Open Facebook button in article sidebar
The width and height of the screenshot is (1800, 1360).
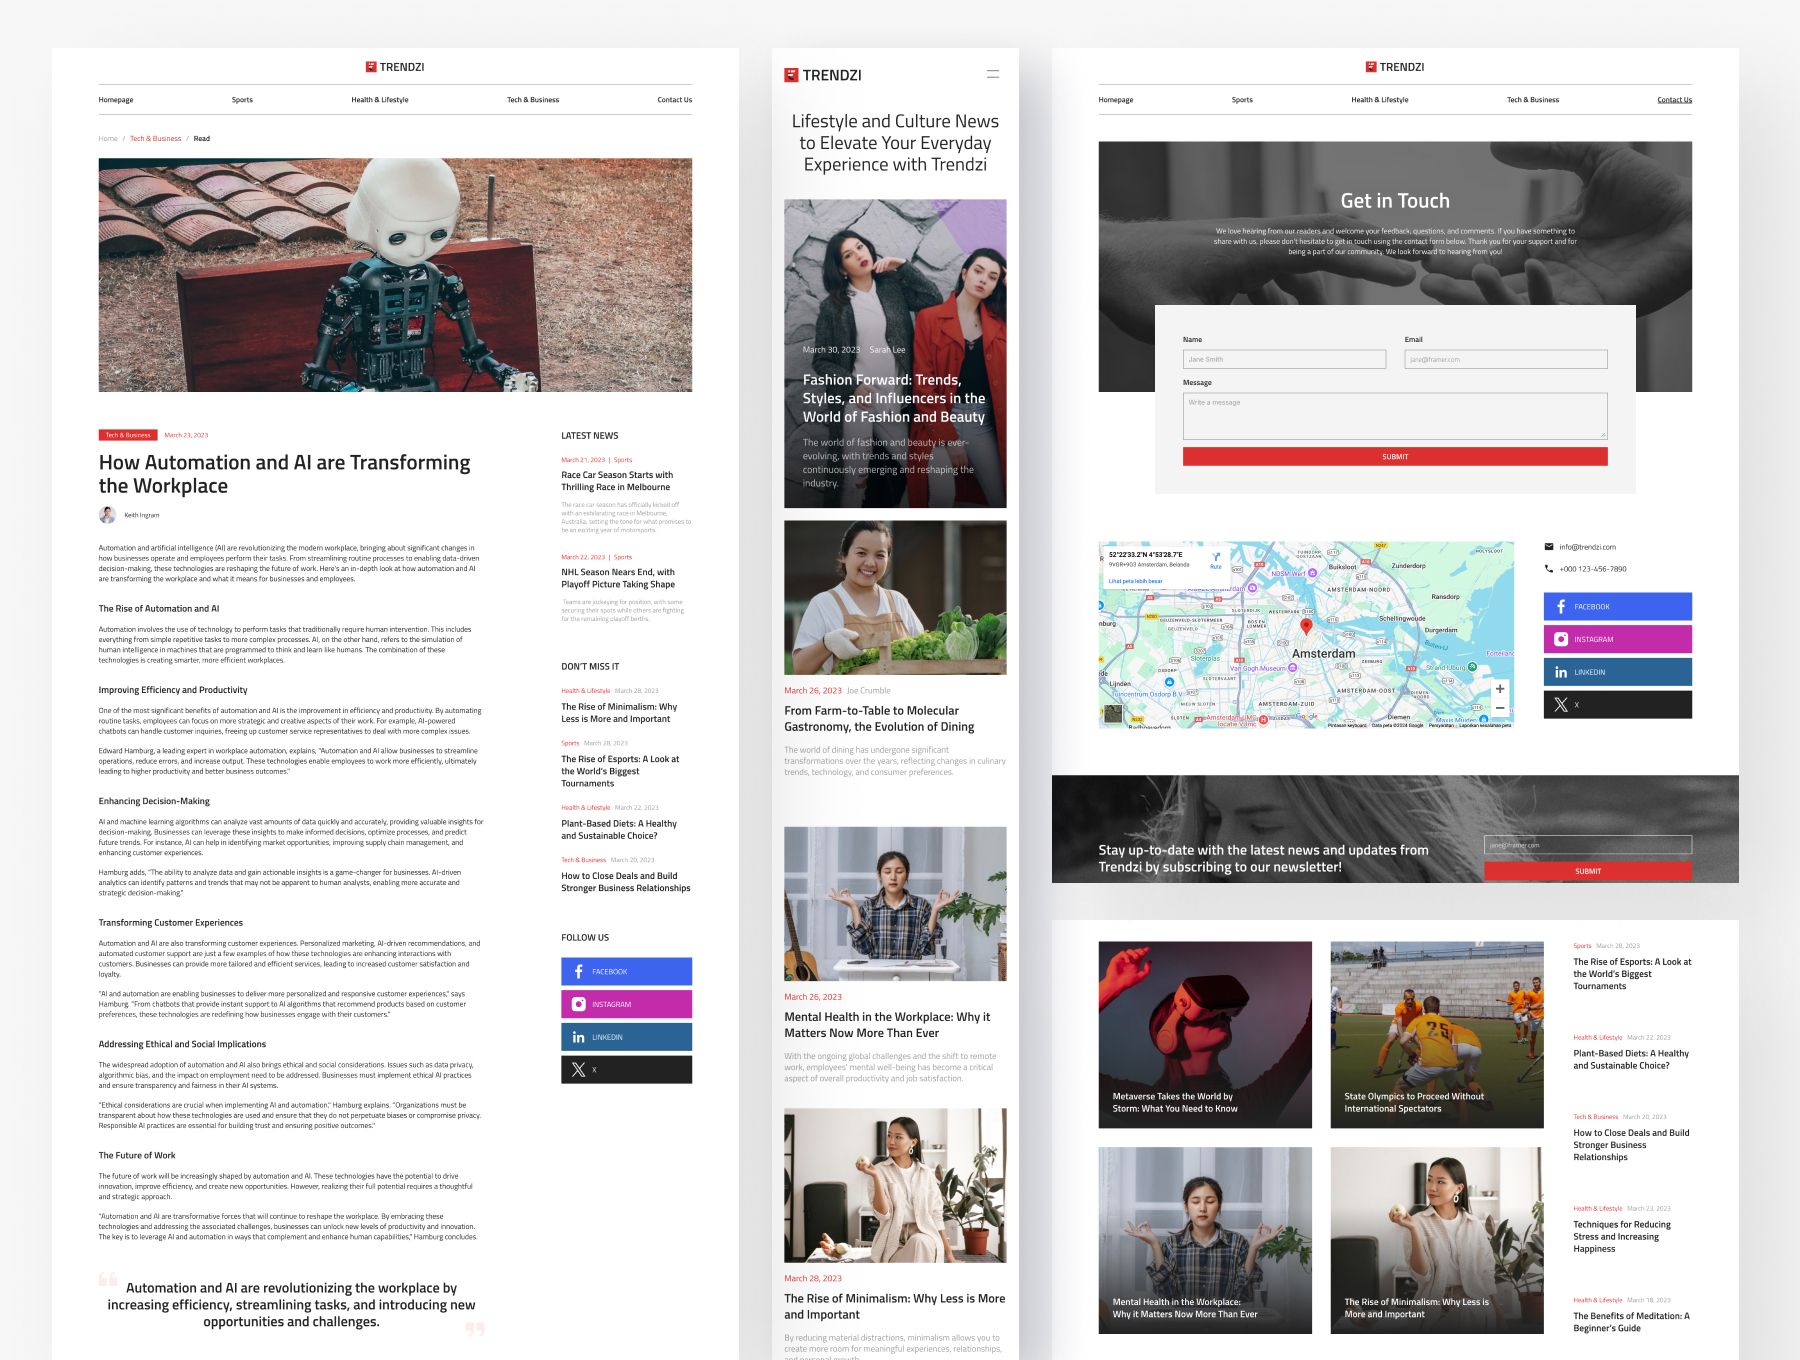click(626, 971)
